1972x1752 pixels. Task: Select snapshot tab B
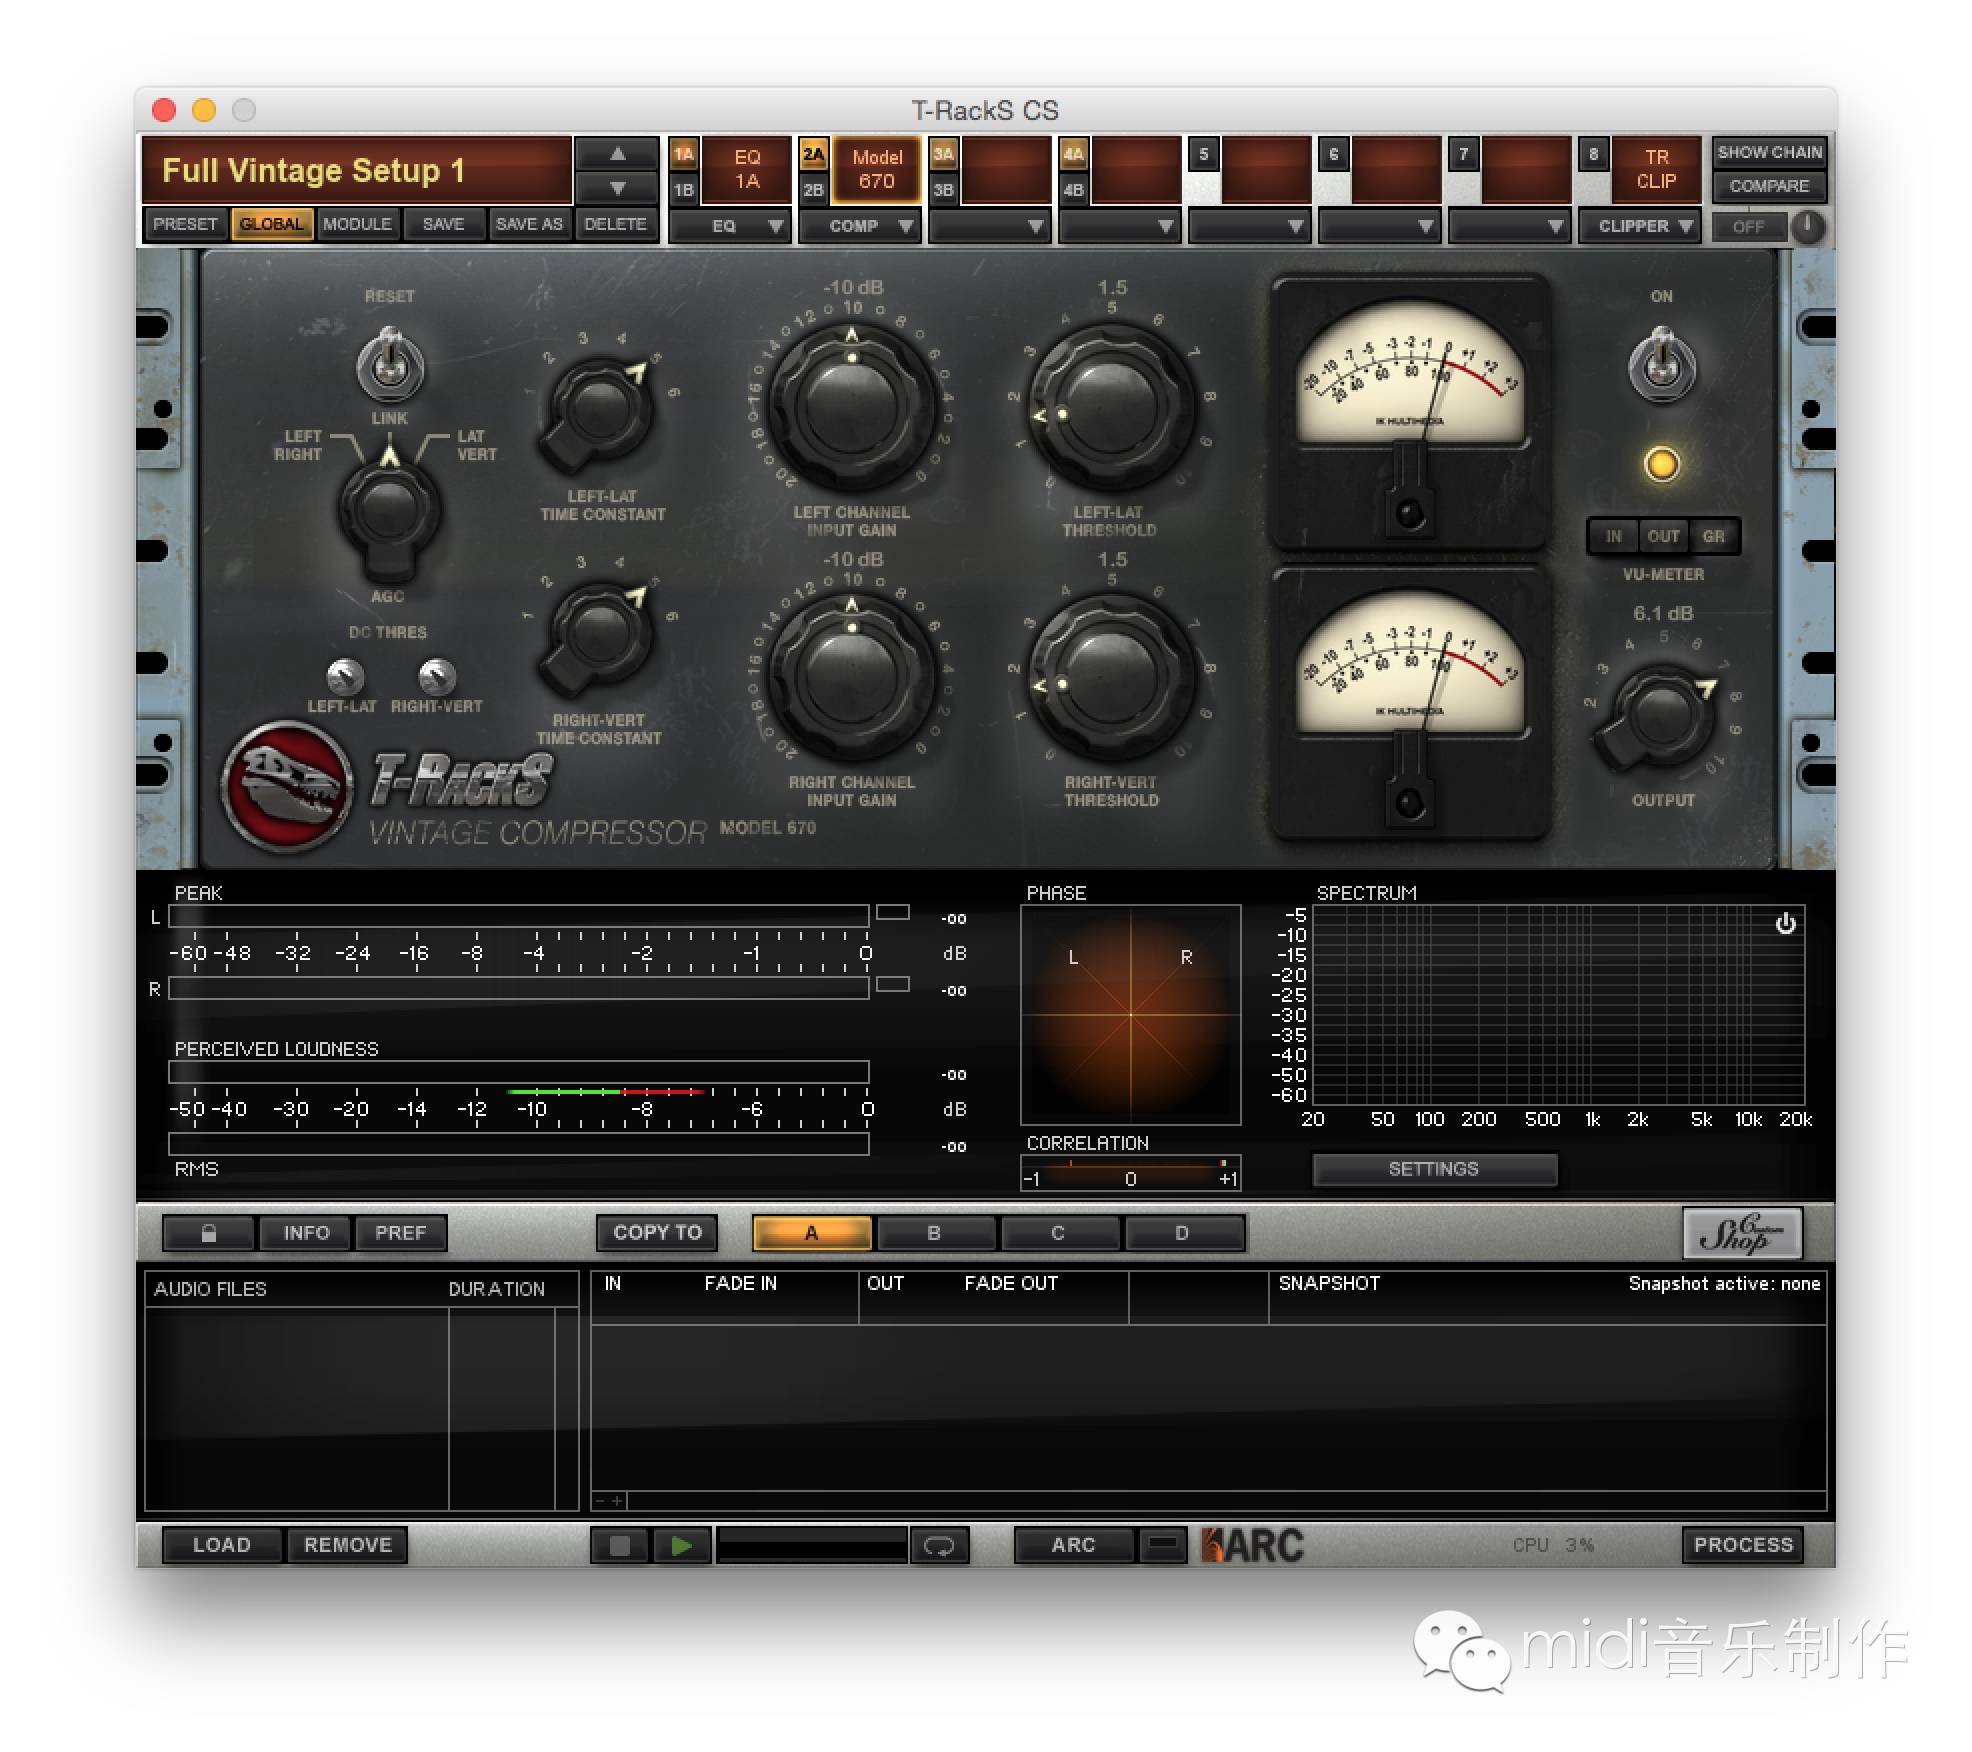pyautogui.click(x=934, y=1233)
